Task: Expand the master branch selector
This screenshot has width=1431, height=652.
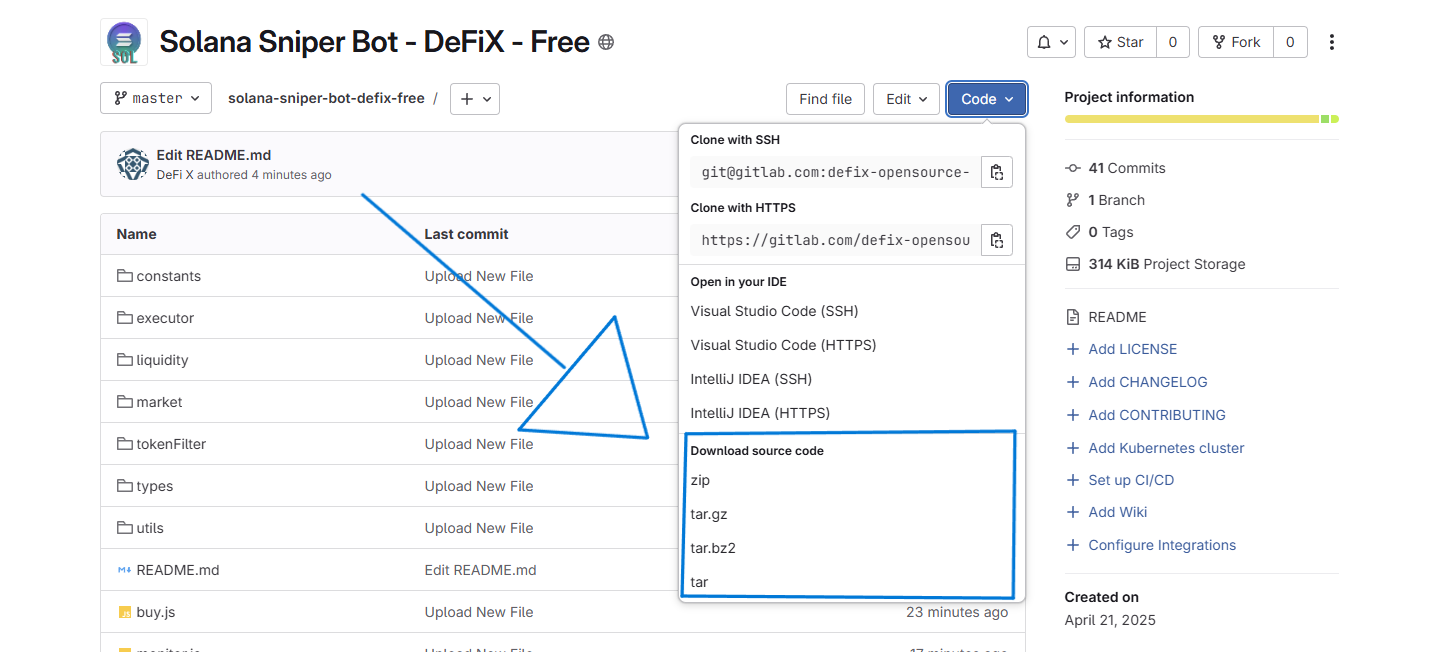Action: pos(156,98)
